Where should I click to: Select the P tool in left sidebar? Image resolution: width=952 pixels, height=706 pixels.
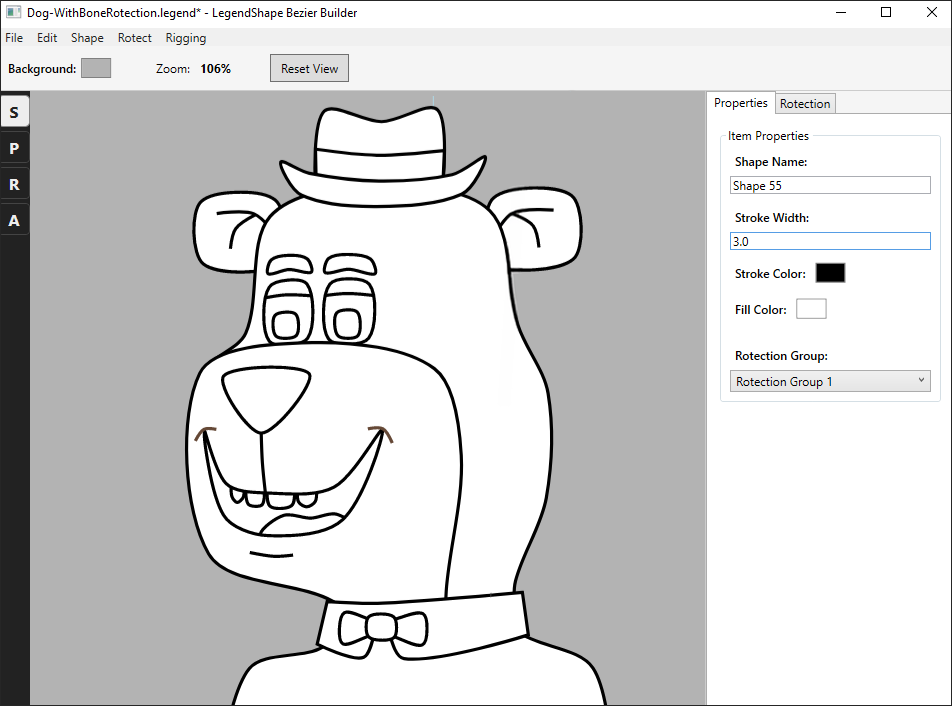tap(15, 148)
